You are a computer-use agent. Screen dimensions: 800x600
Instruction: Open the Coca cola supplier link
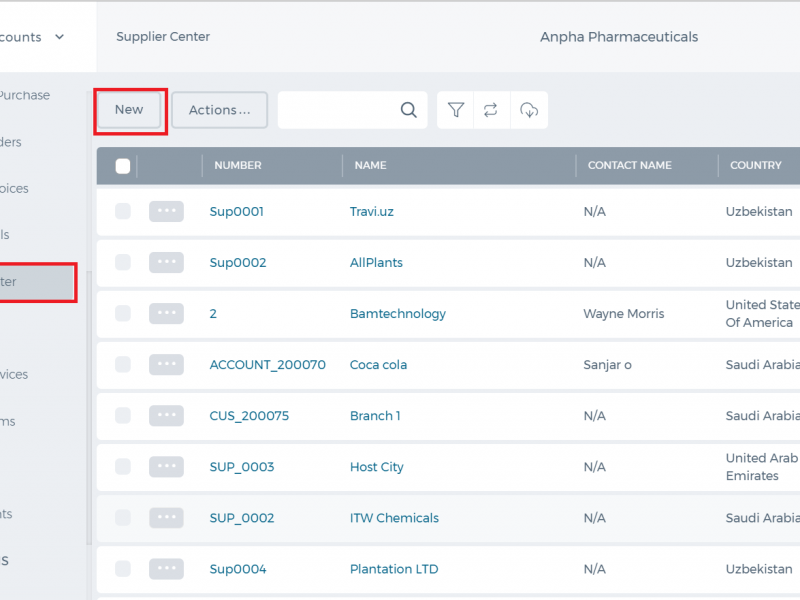(378, 365)
